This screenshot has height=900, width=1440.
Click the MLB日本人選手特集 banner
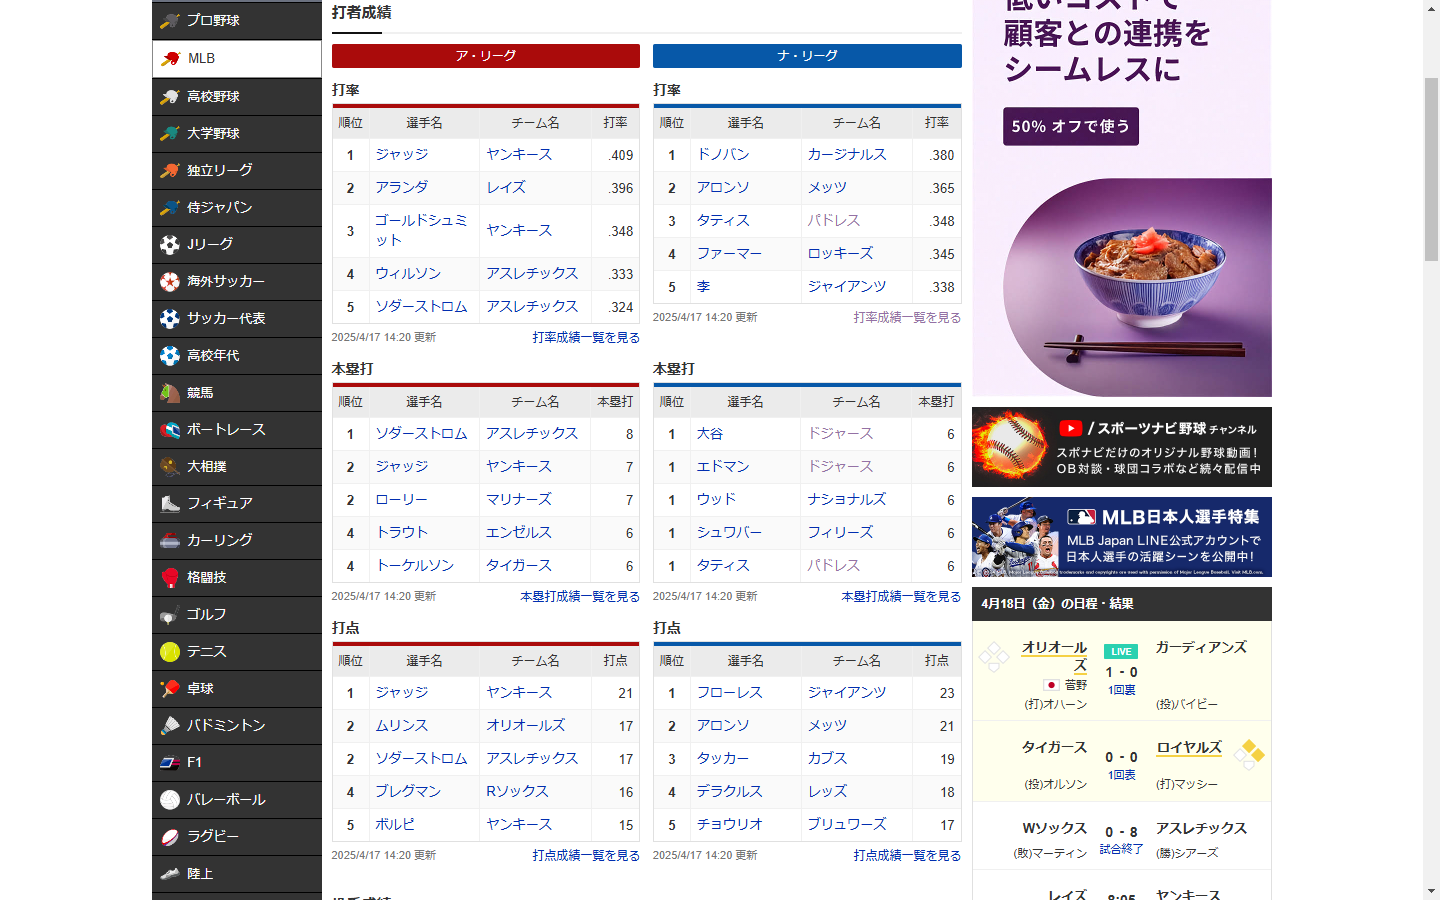point(1122,537)
